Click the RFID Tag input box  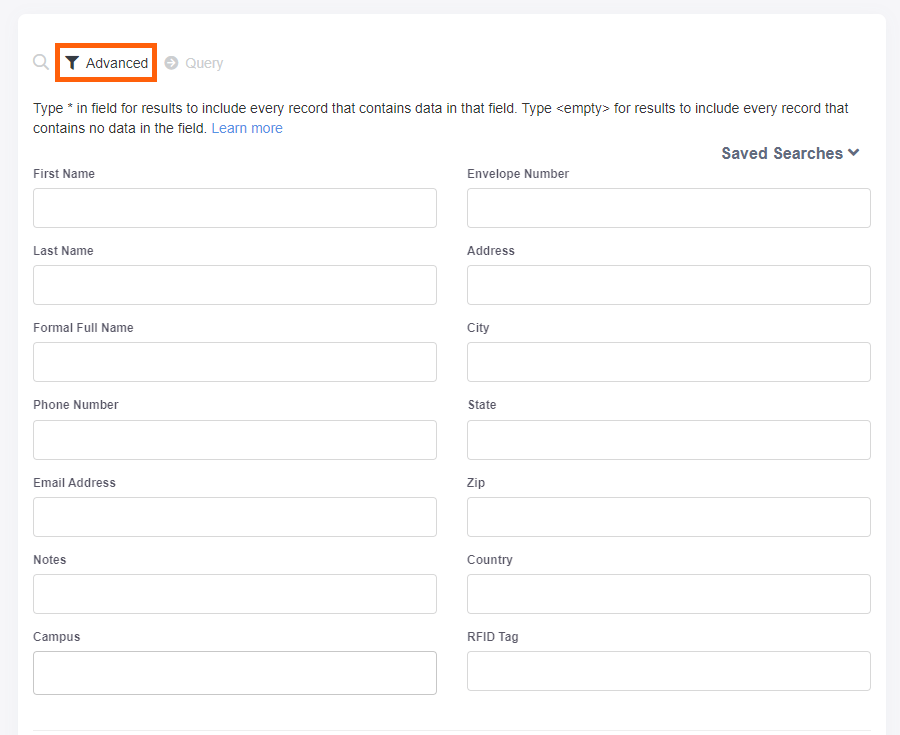point(668,671)
